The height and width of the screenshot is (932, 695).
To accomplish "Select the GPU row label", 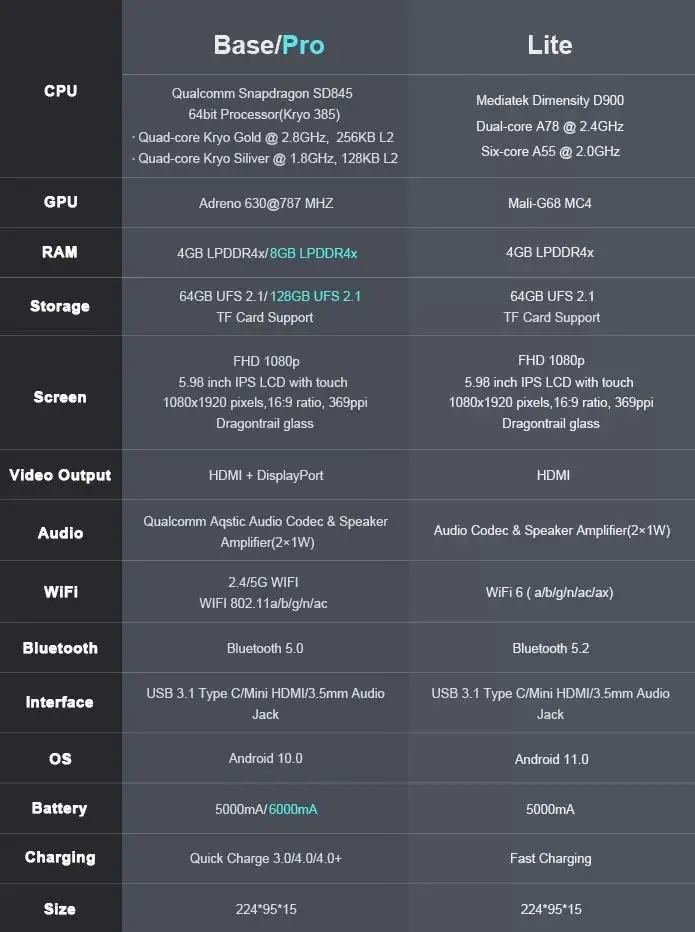I will click(x=61, y=202).
